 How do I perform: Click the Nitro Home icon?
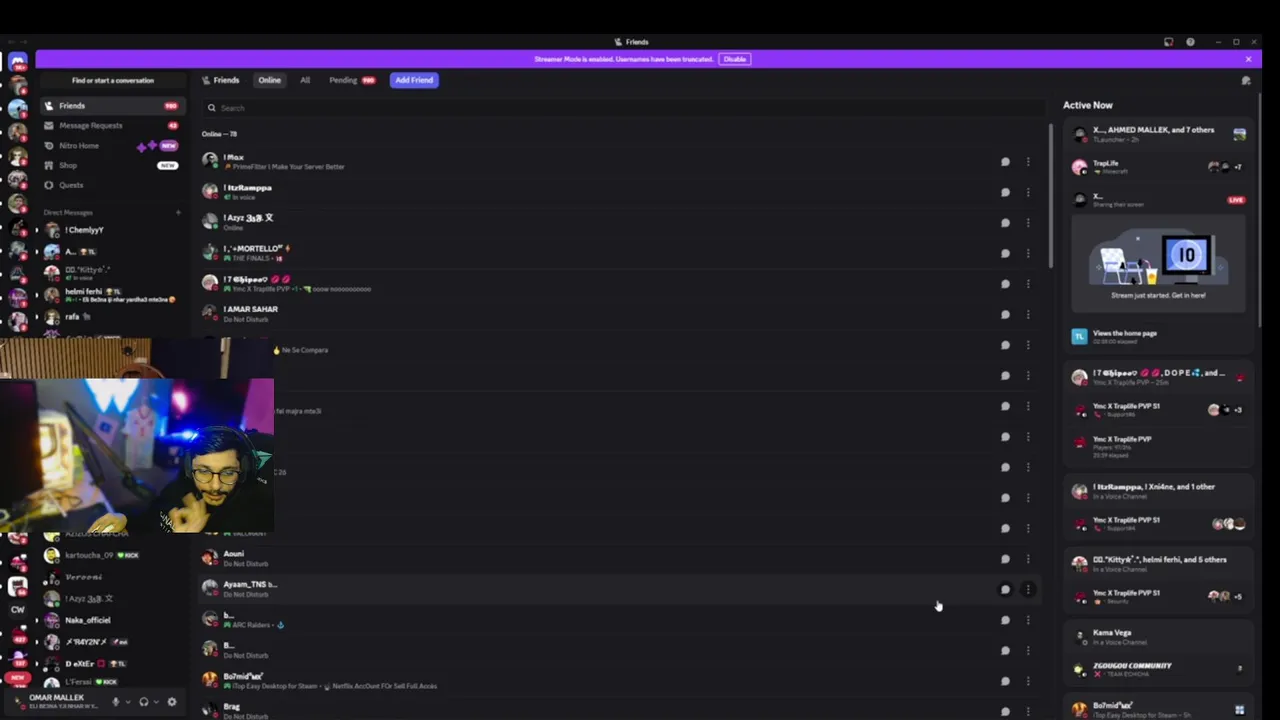coord(49,146)
